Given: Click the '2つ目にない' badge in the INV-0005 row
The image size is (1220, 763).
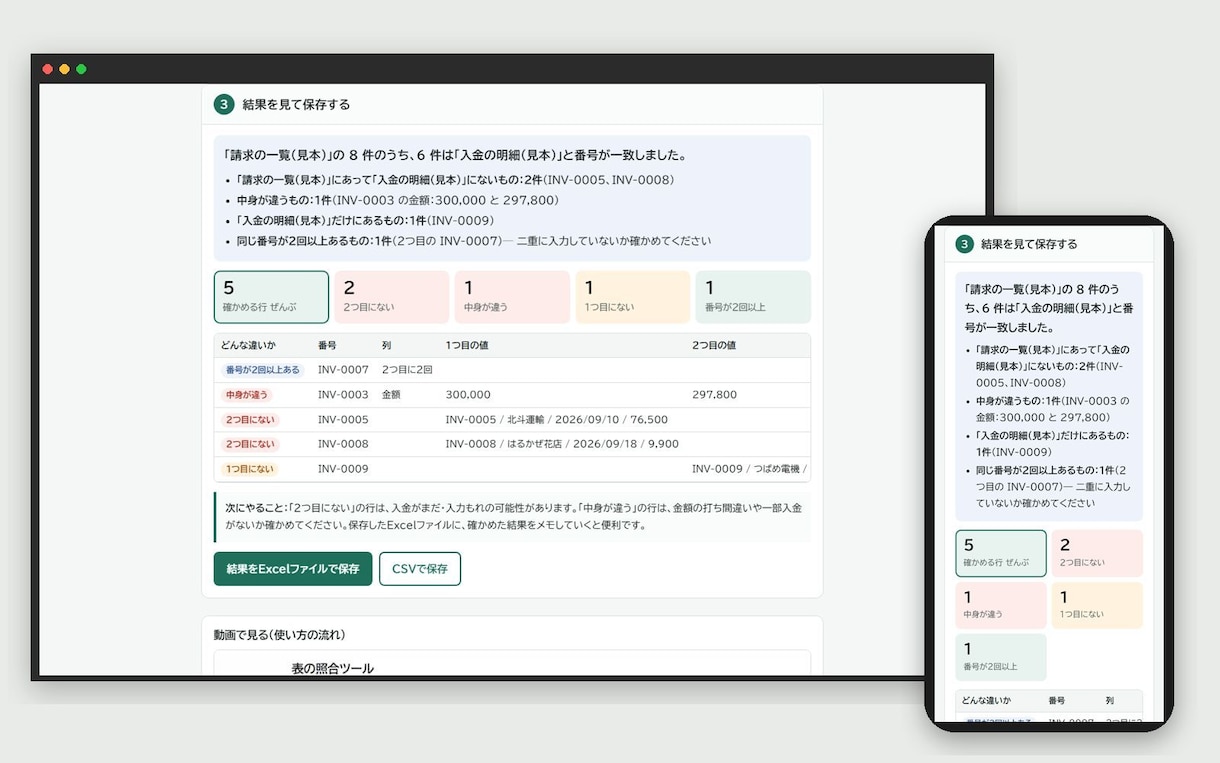Looking at the screenshot, I should click(x=250, y=420).
